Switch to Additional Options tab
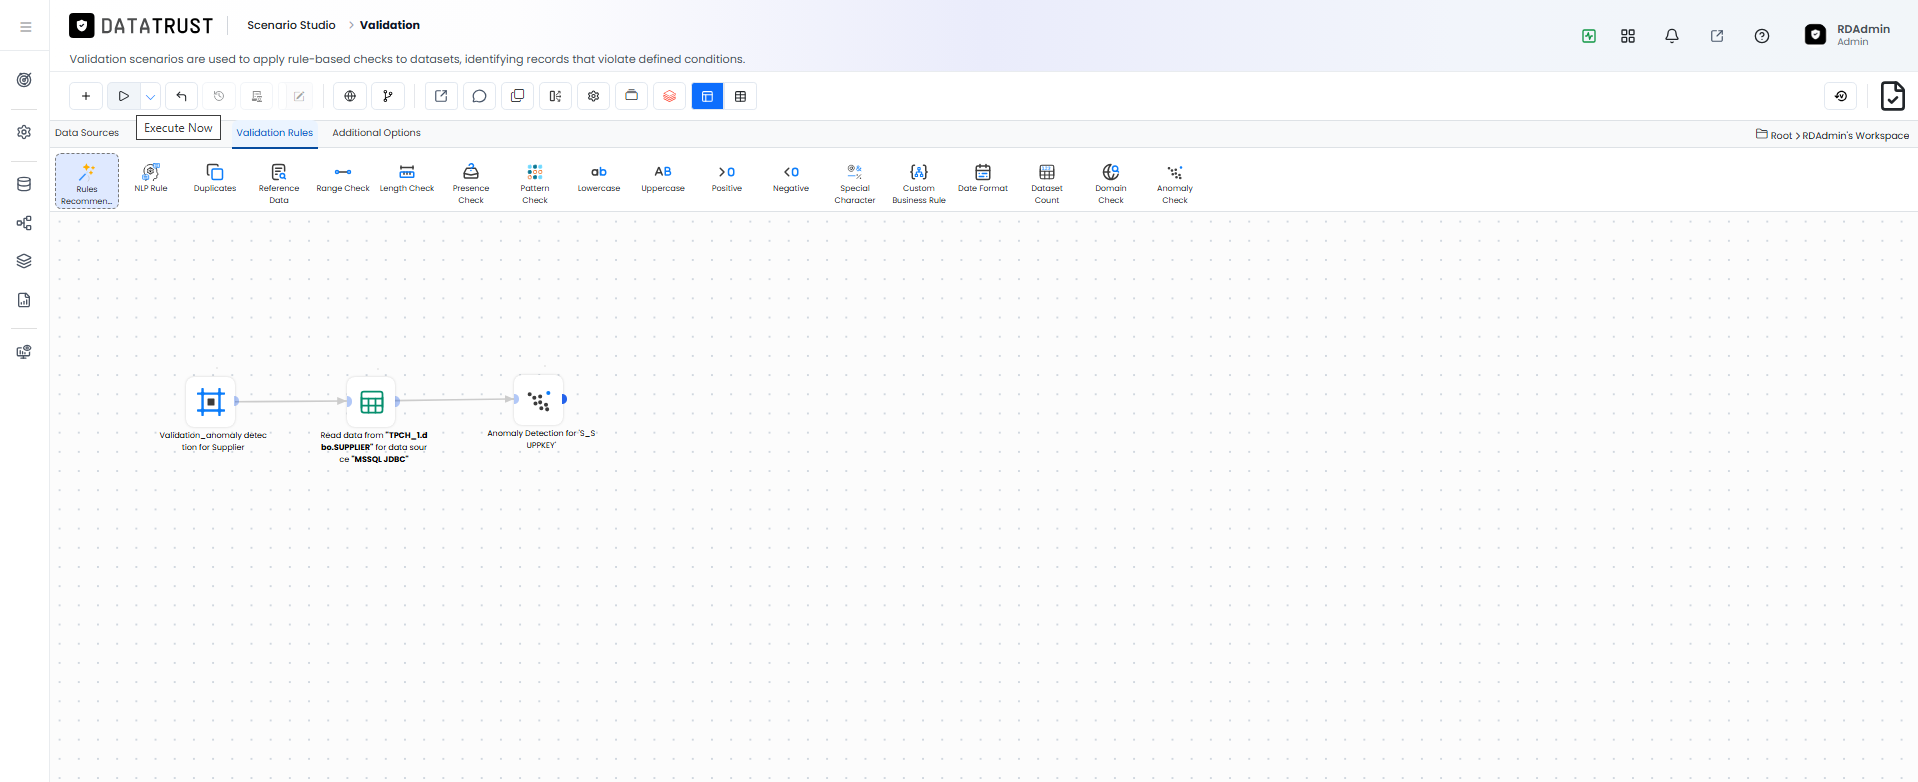The image size is (1918, 782). click(376, 132)
